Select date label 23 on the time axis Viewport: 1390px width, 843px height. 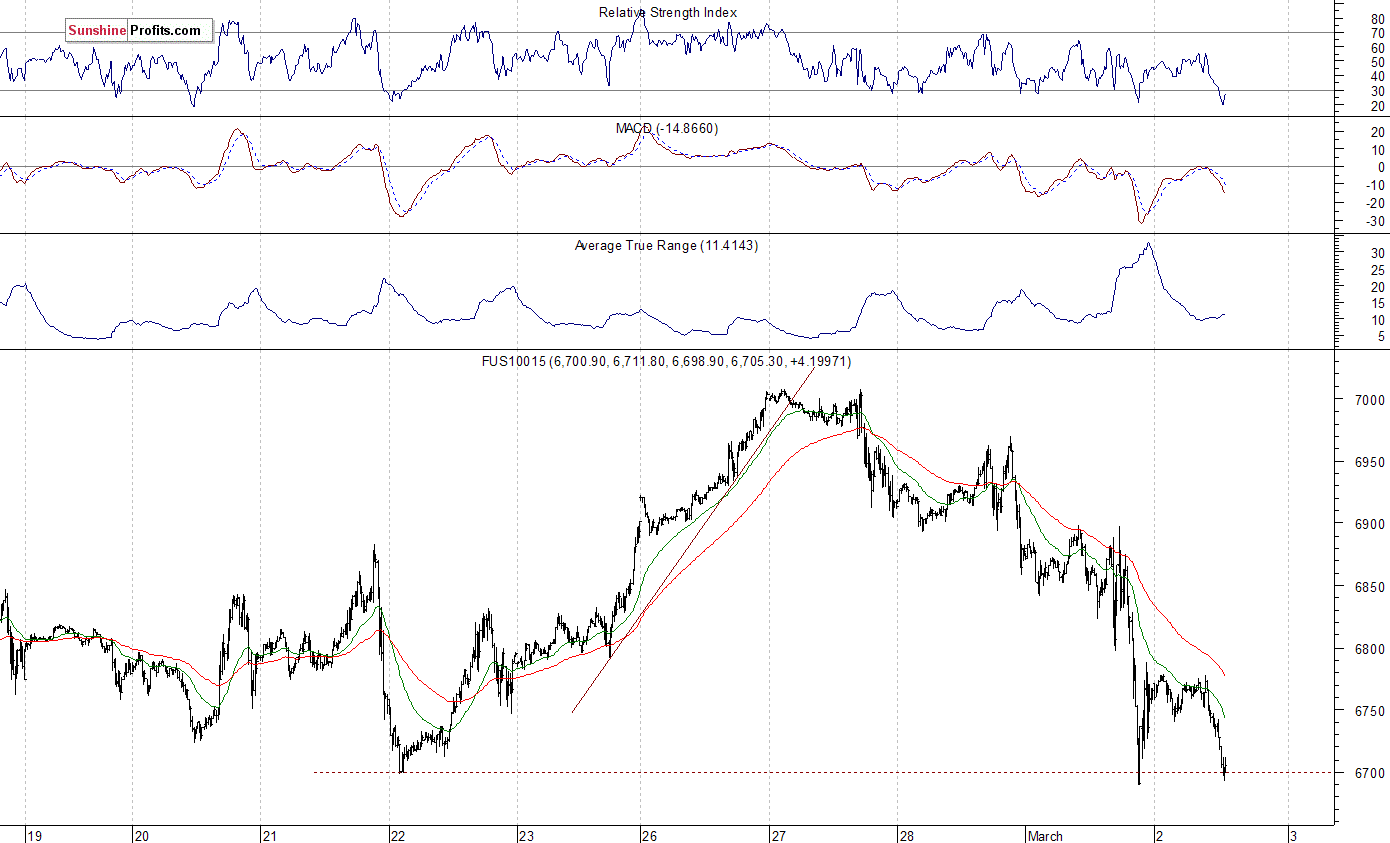point(526,836)
